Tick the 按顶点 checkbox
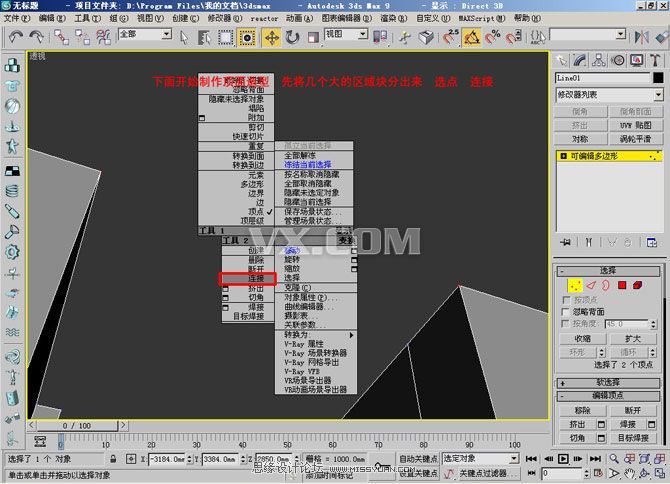The height and width of the screenshot is (484, 670). [566, 299]
